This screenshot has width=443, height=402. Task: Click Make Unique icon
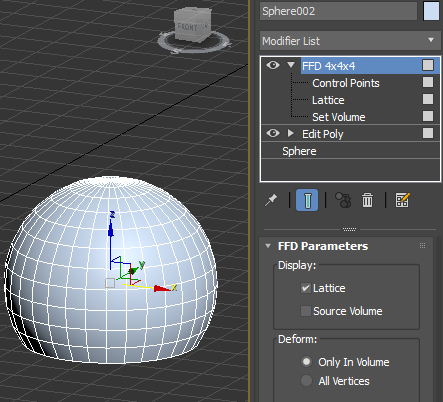(343, 200)
